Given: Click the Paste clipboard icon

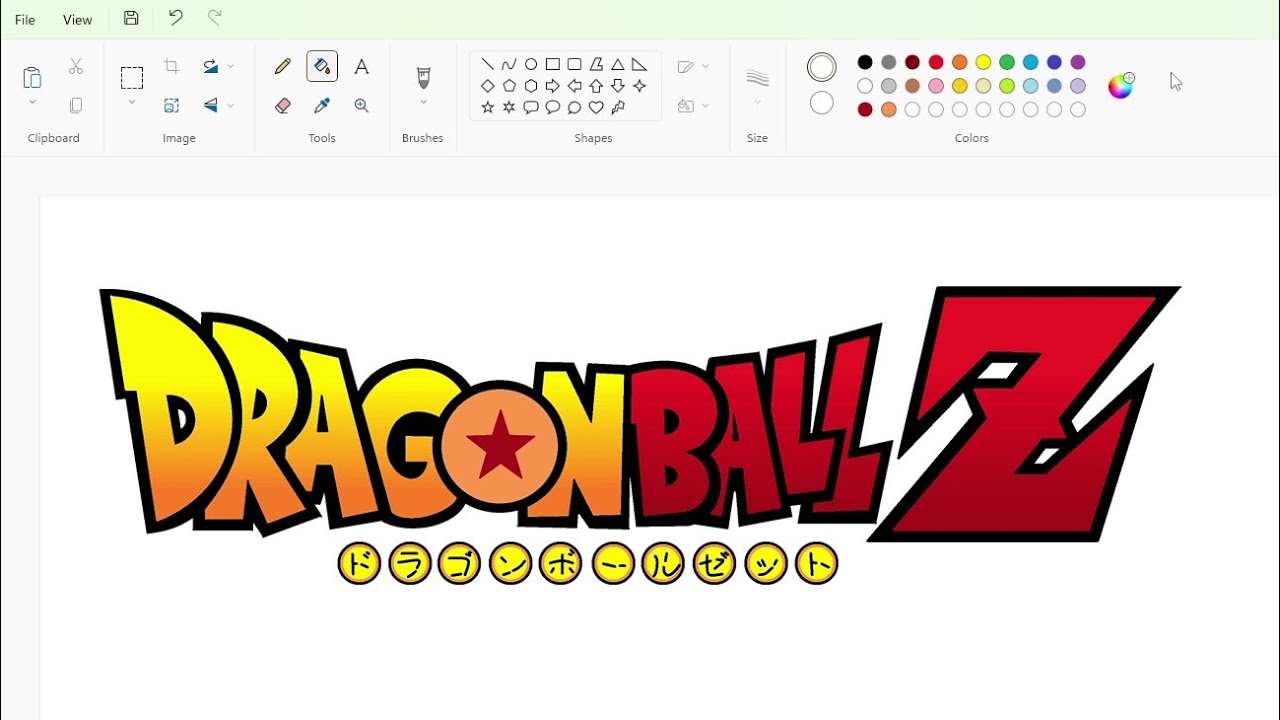Looking at the screenshot, I should coord(32,77).
